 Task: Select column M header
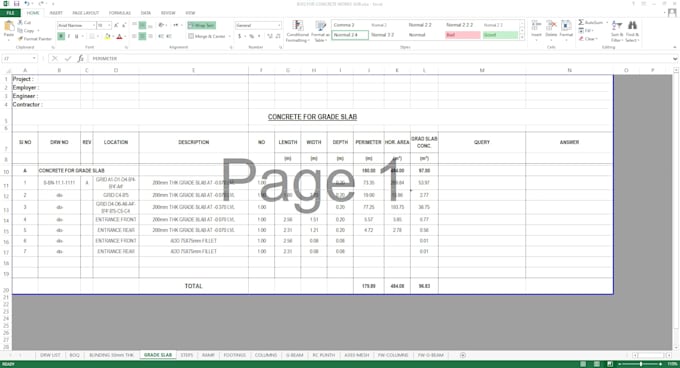pos(482,70)
